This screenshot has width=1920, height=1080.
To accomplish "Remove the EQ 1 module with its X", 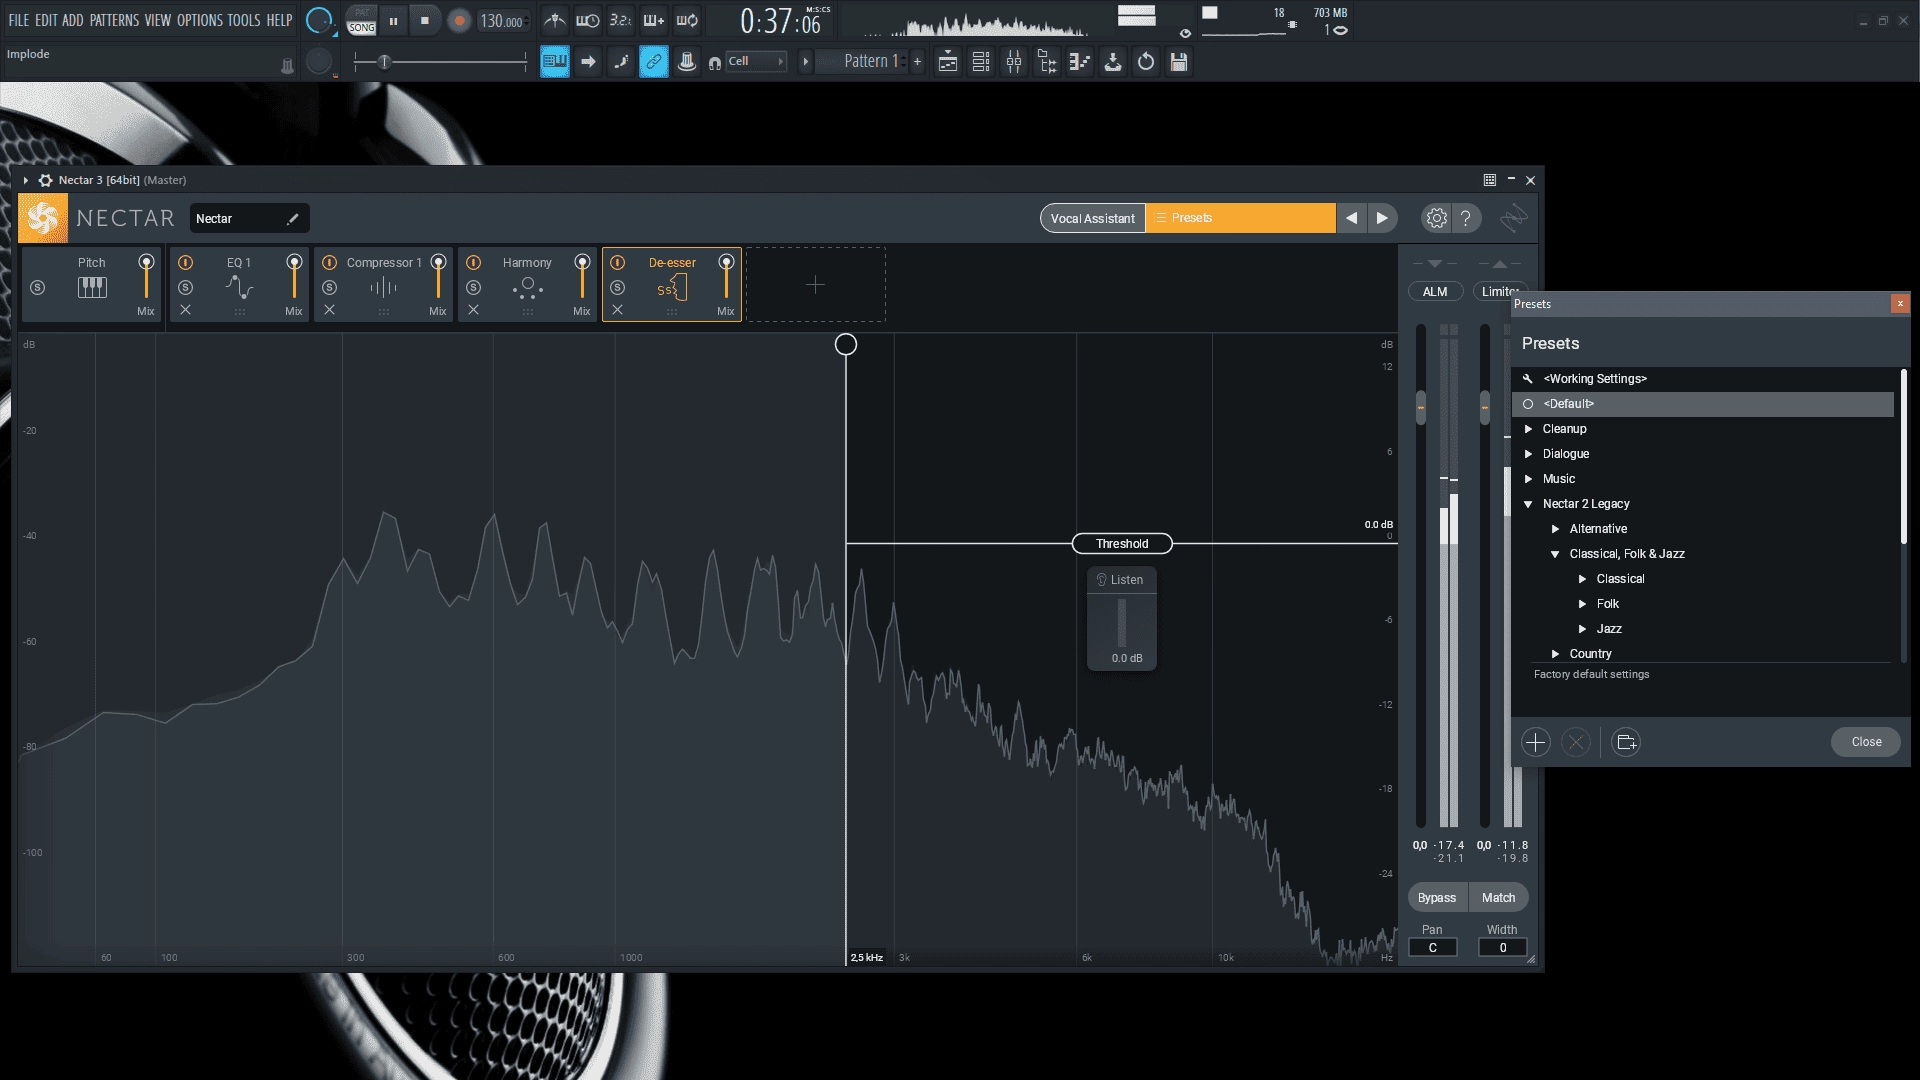I will [x=185, y=310].
